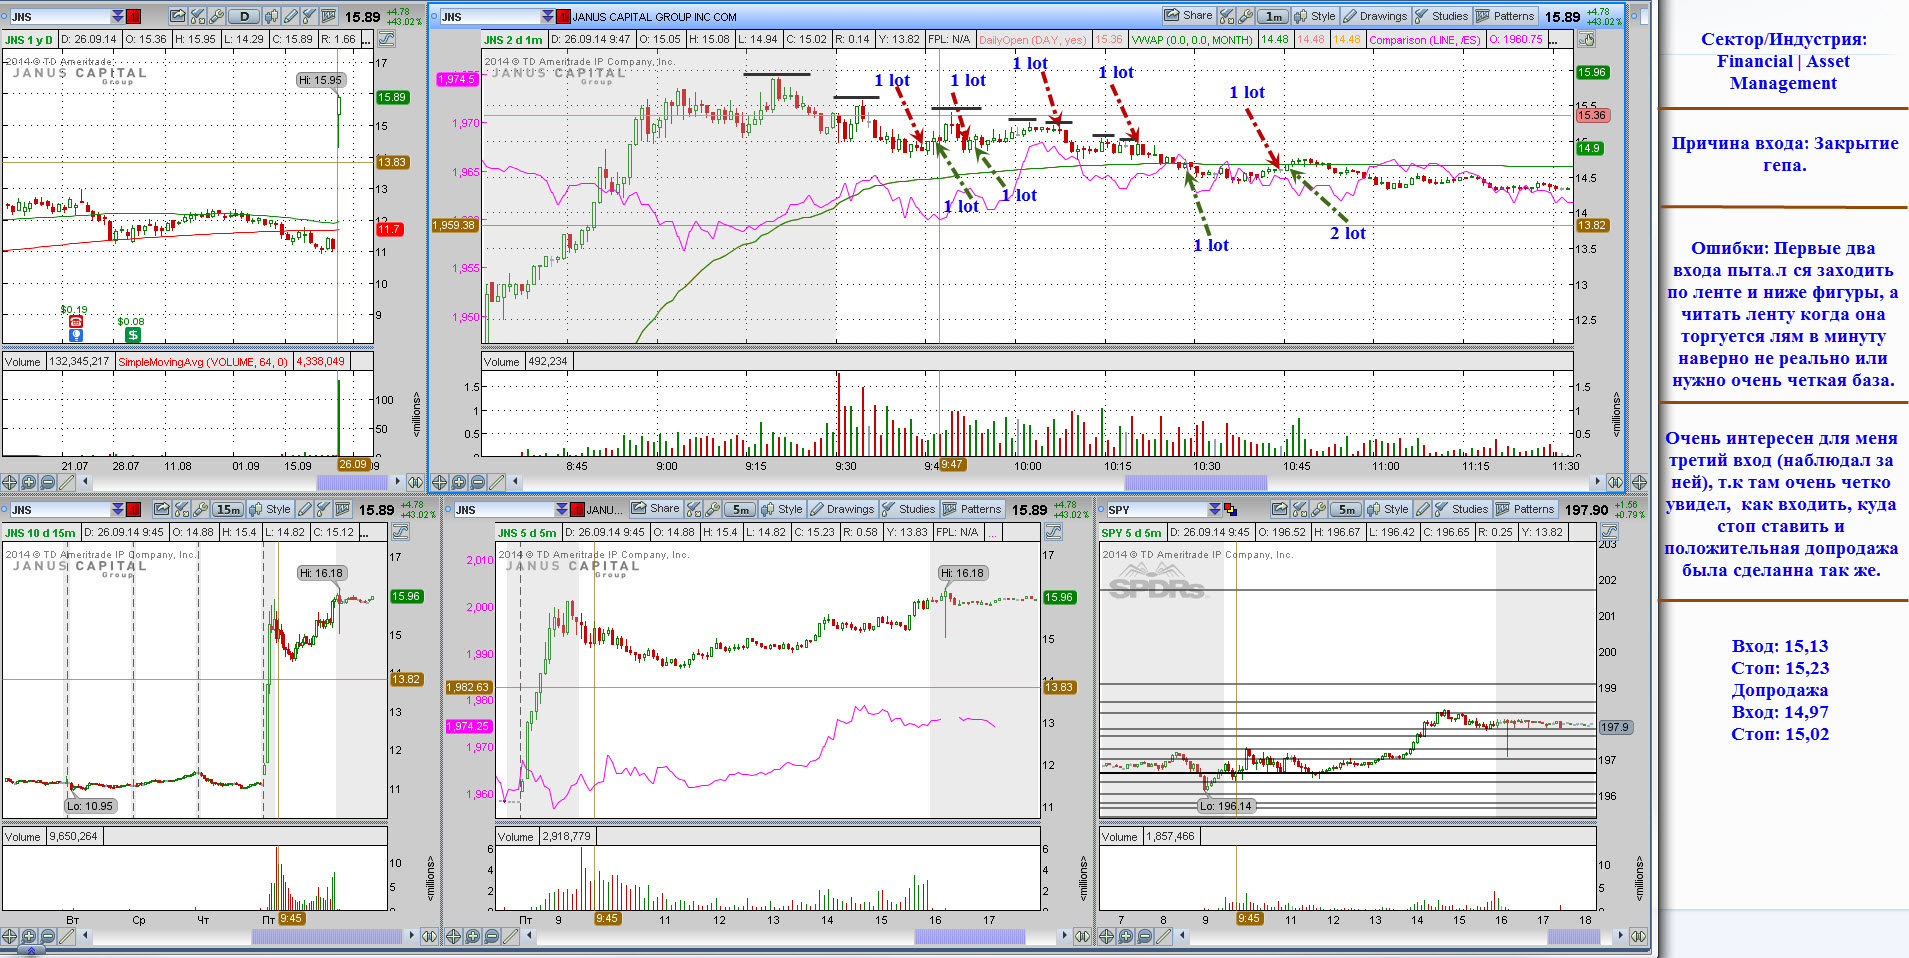Open Patterns menu in 1m chart toolbar
Screen dimensions: 1909x958
coord(1505,16)
